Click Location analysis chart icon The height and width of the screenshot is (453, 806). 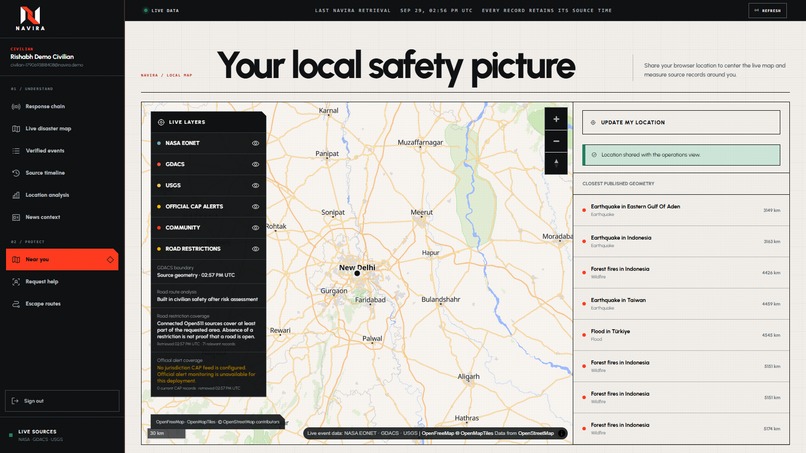[x=16, y=195]
